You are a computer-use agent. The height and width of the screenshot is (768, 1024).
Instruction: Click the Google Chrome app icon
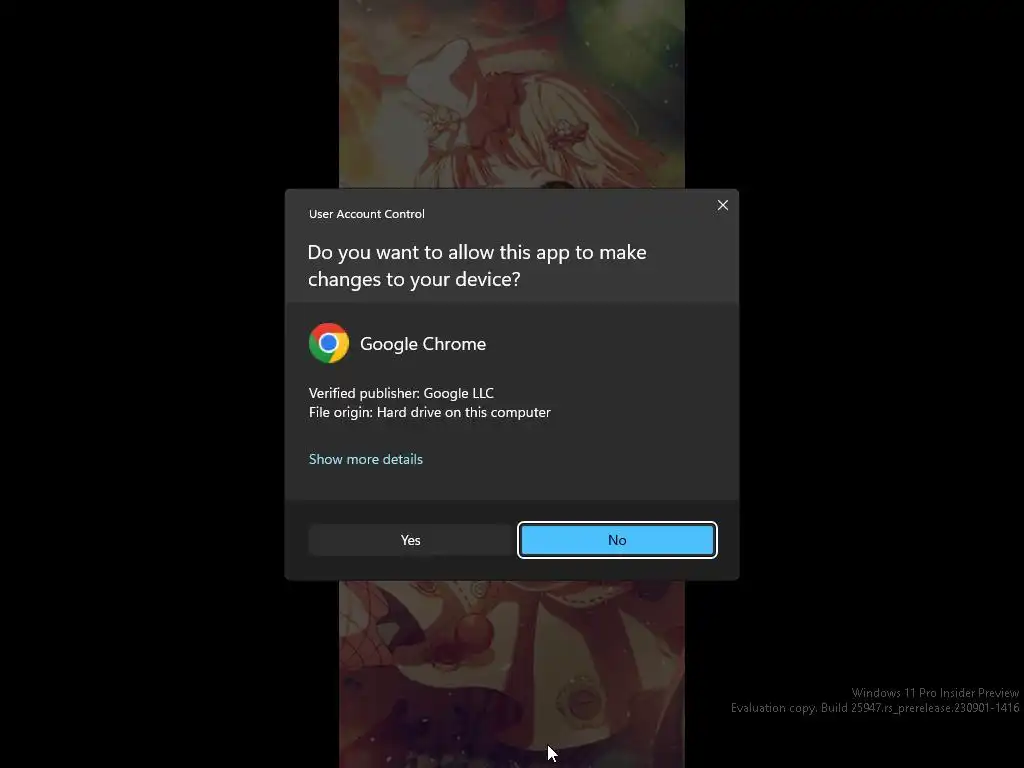pos(328,343)
